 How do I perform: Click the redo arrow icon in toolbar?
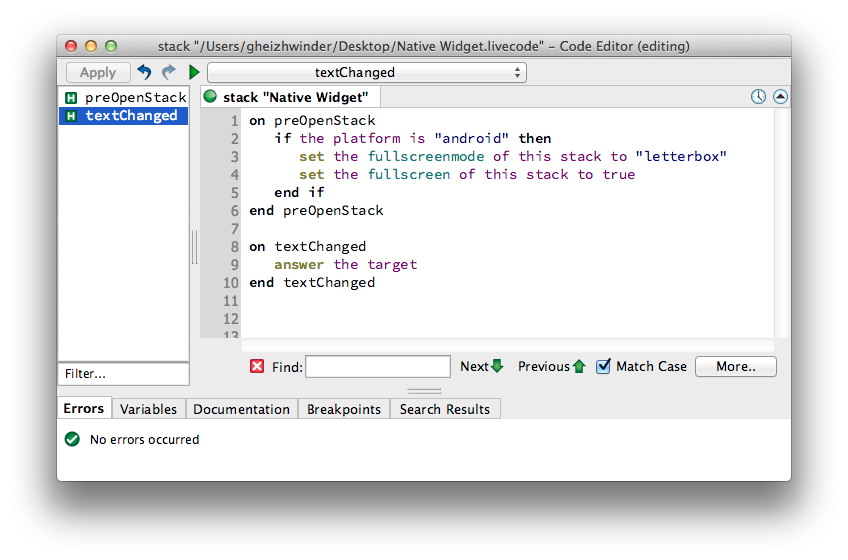pyautogui.click(x=169, y=72)
